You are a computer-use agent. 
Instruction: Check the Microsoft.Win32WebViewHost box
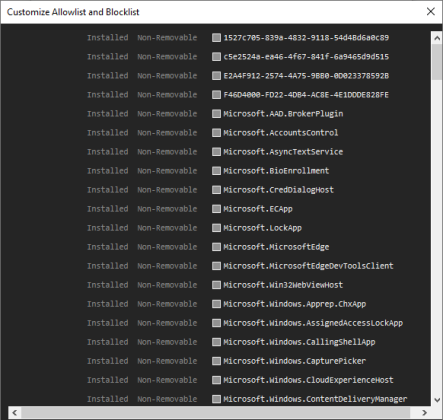point(216,285)
